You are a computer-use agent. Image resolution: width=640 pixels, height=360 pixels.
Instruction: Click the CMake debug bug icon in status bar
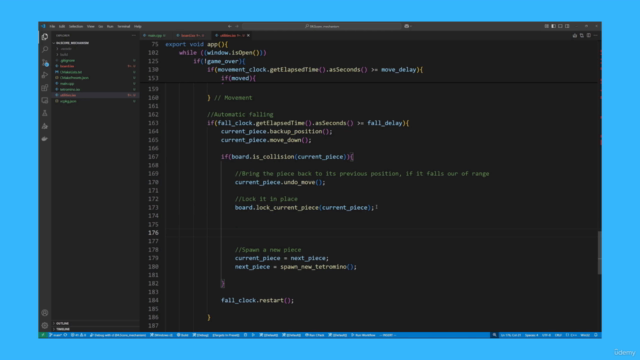[x=245, y=335]
